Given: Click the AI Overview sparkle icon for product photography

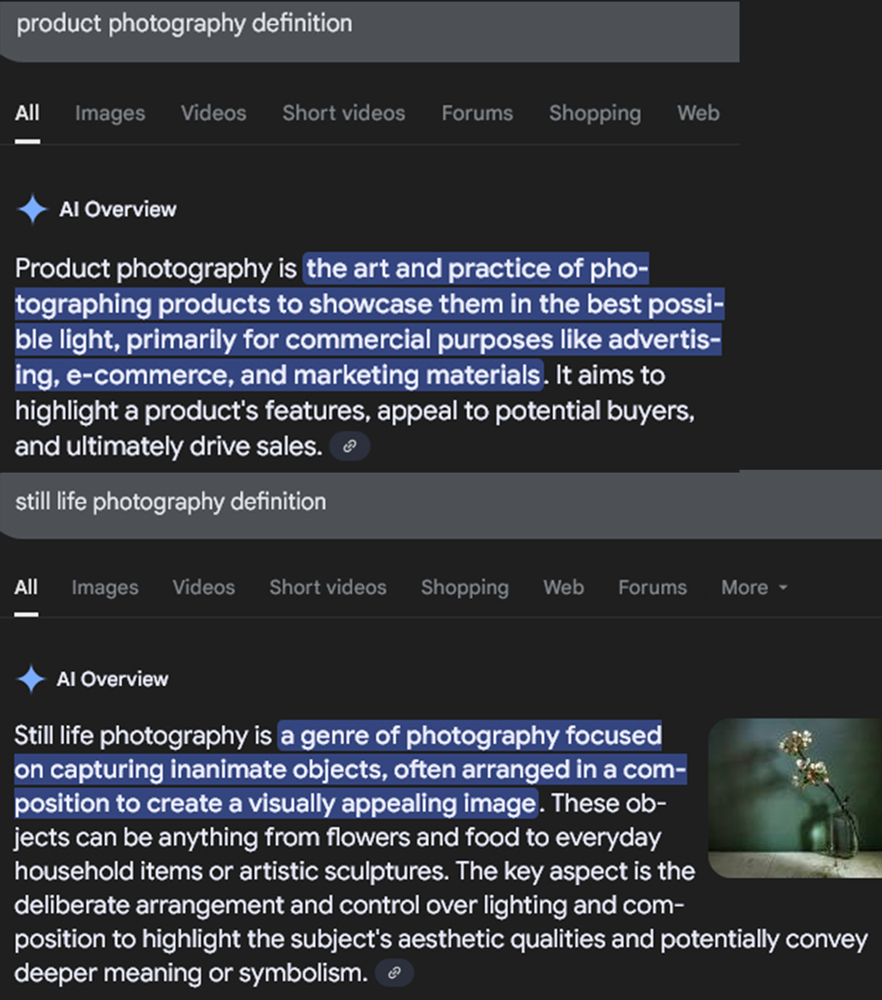Looking at the screenshot, I should (32, 209).
